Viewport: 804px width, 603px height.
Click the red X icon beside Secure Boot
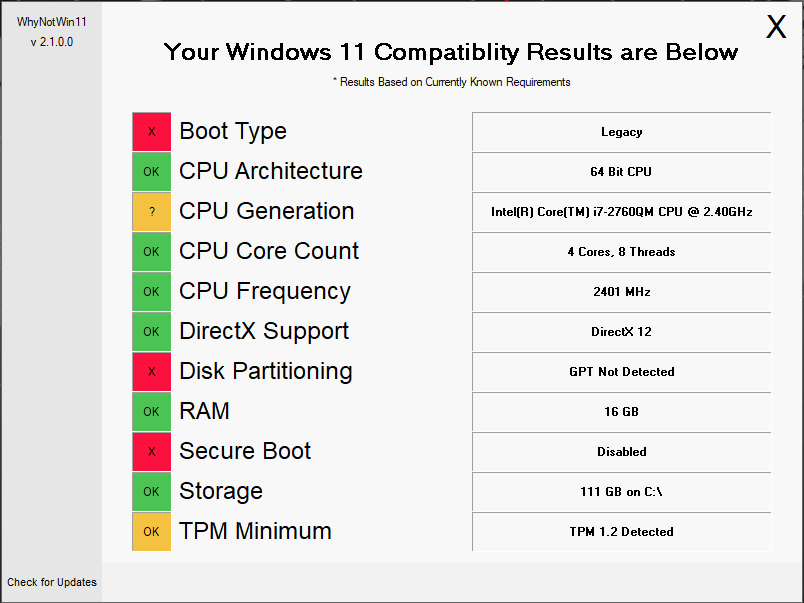(x=151, y=452)
